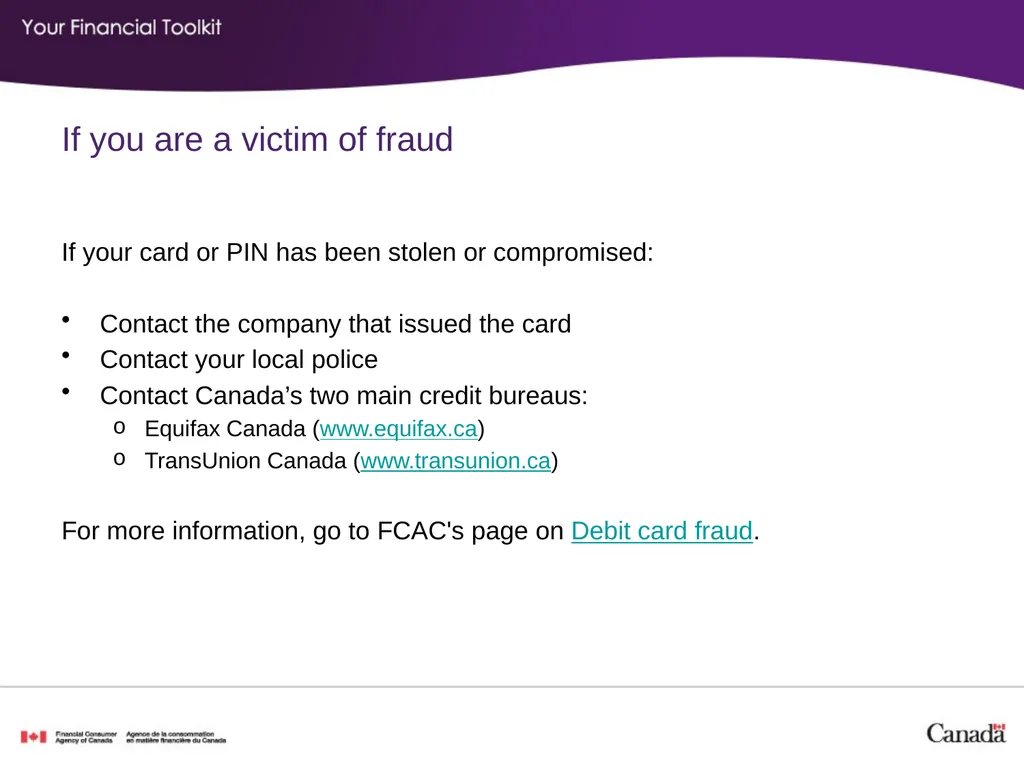The width and height of the screenshot is (1024, 768).
Task: Open the www.equifax.ca link
Action: 398,429
